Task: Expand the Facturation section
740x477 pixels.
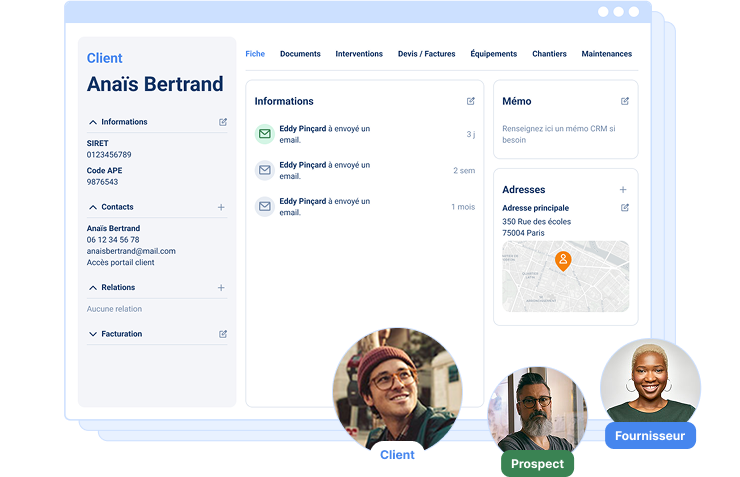Action: click(93, 334)
